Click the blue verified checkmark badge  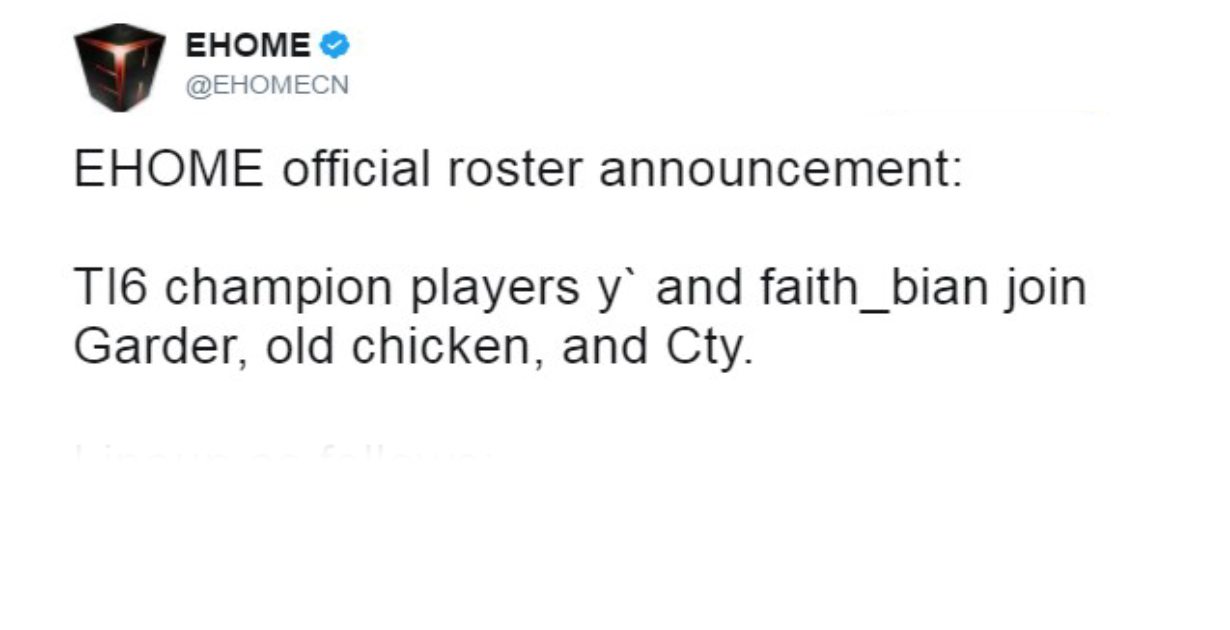[335, 45]
